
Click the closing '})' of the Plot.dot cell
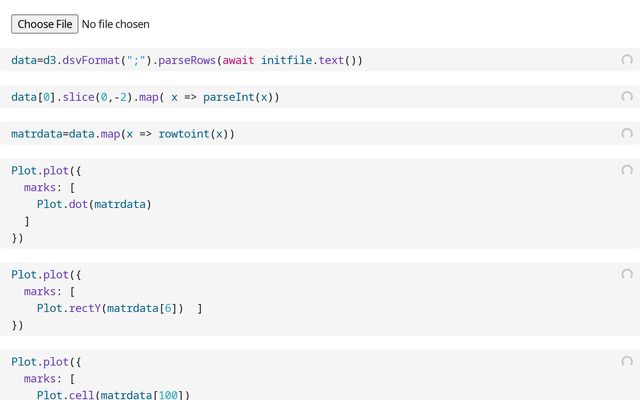pyautogui.click(x=17, y=238)
